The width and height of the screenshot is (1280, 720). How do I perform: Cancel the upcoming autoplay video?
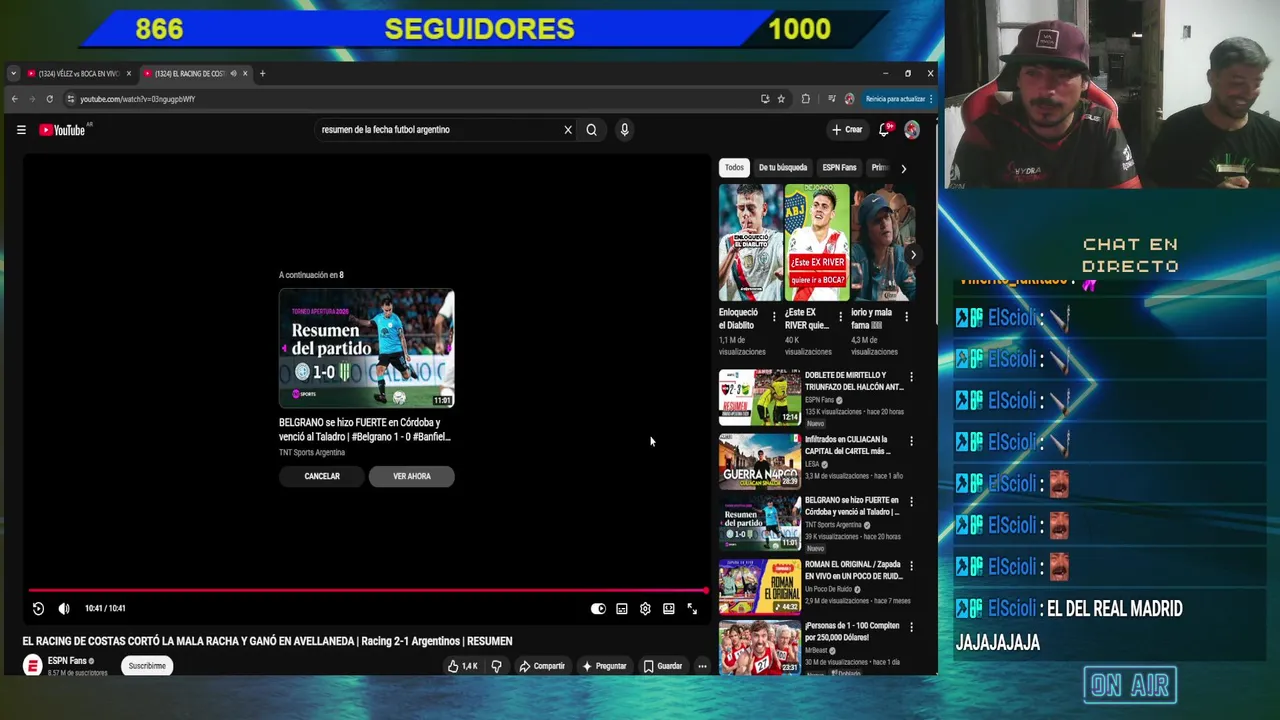point(322,476)
